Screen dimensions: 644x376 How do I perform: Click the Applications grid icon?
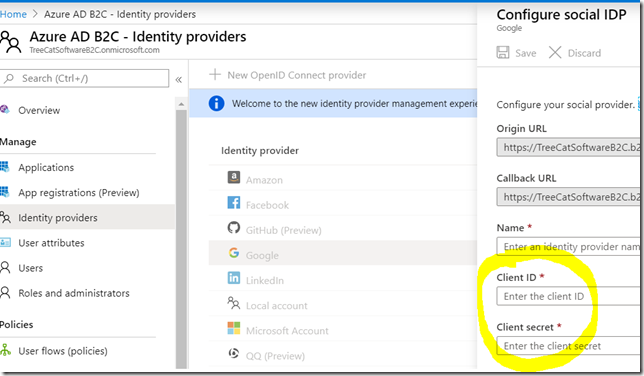point(5,166)
